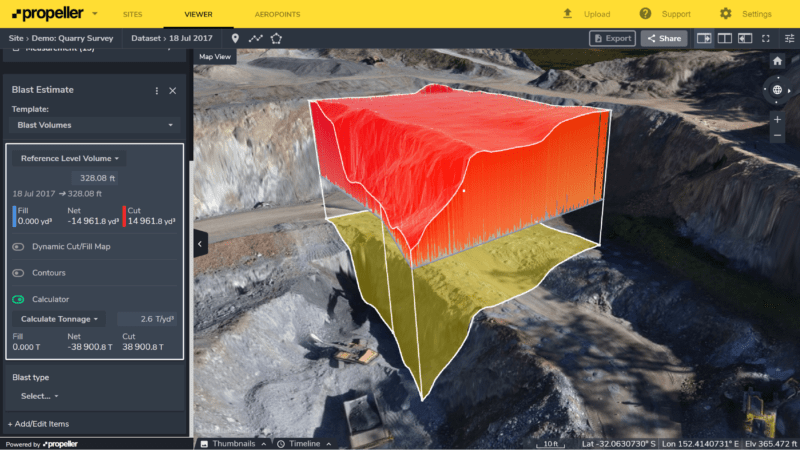Click the Home view icon
This screenshot has height=450, width=800.
point(777,61)
